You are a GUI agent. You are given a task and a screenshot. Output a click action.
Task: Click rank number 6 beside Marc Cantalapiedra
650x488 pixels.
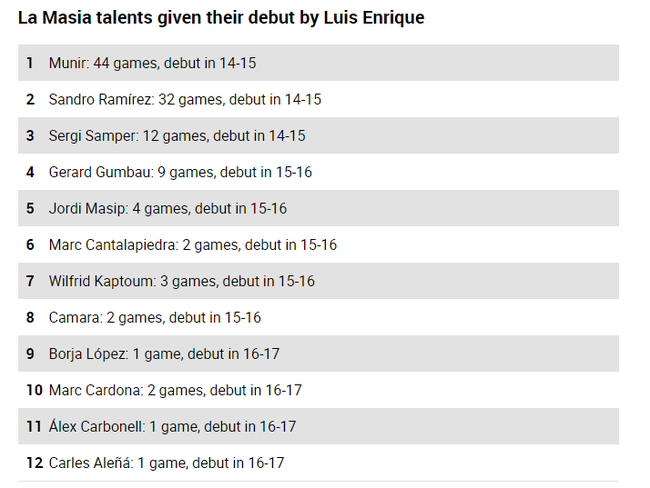30,245
